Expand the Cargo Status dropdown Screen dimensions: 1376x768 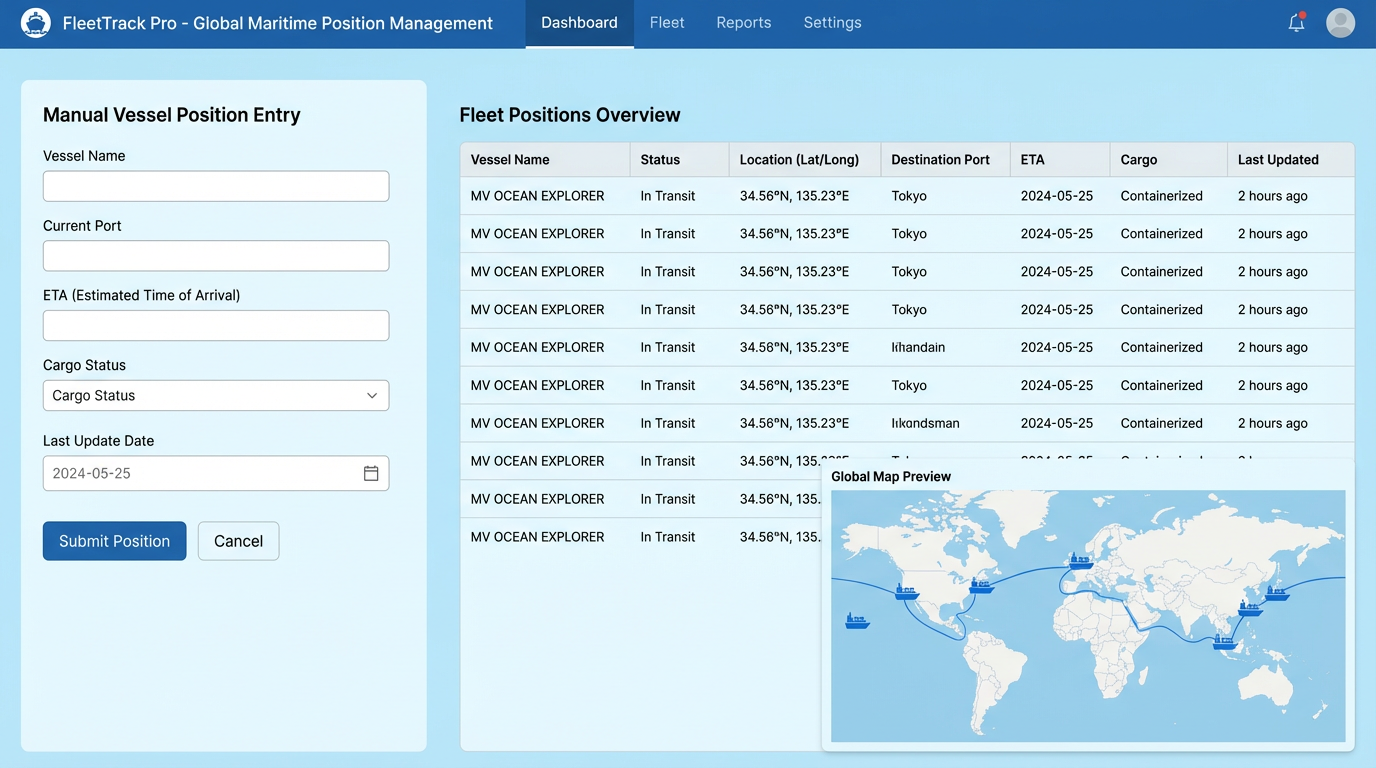(216, 396)
